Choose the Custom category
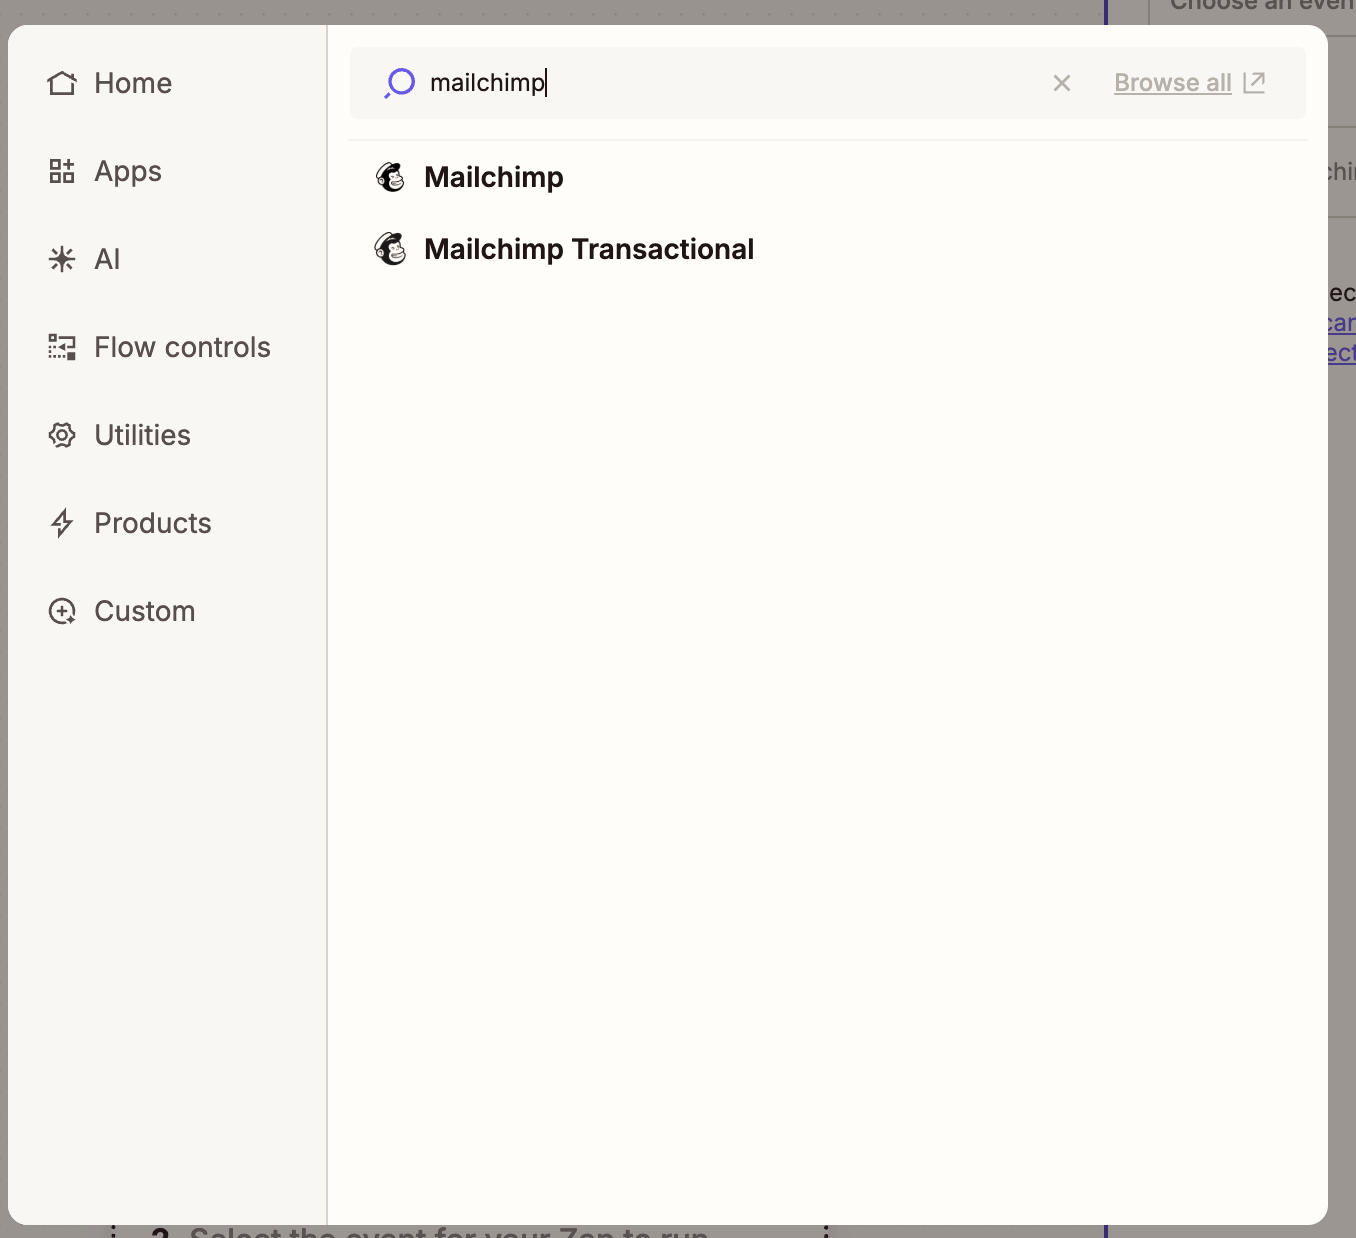1356x1238 pixels. coord(145,611)
